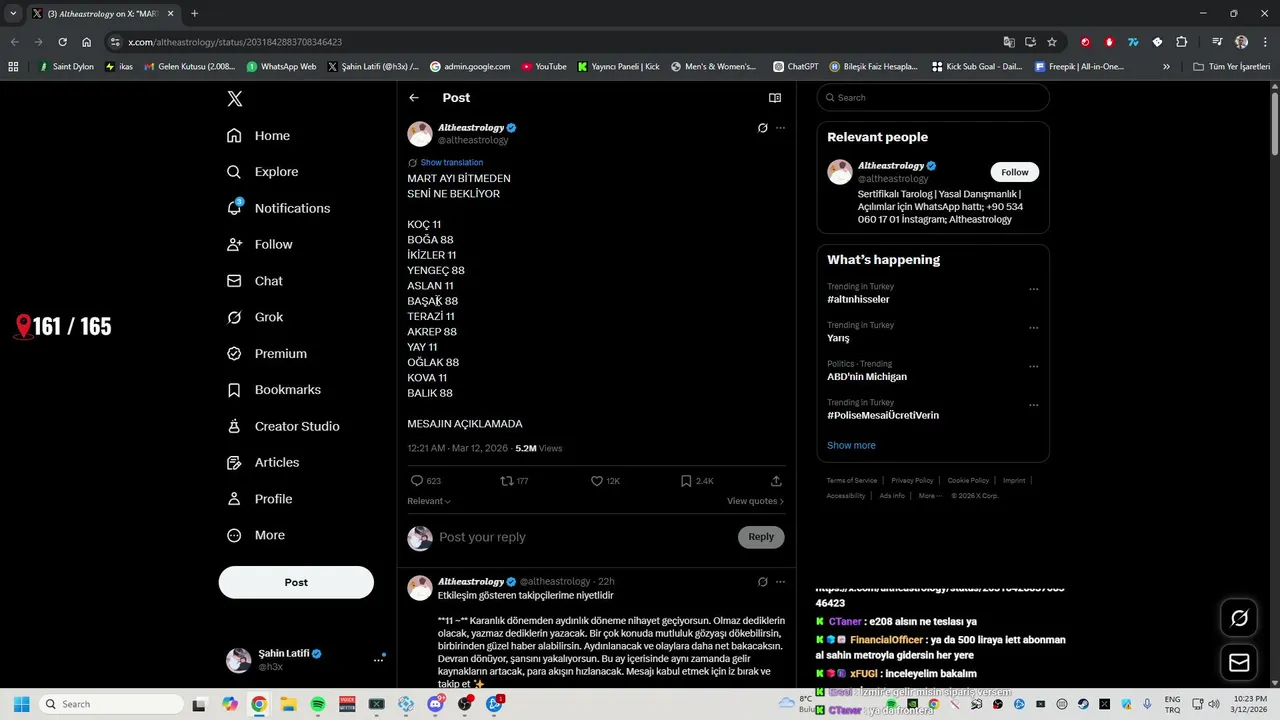Like the post with 12K likes
Image resolution: width=1280 pixels, height=720 pixels.
(x=597, y=481)
